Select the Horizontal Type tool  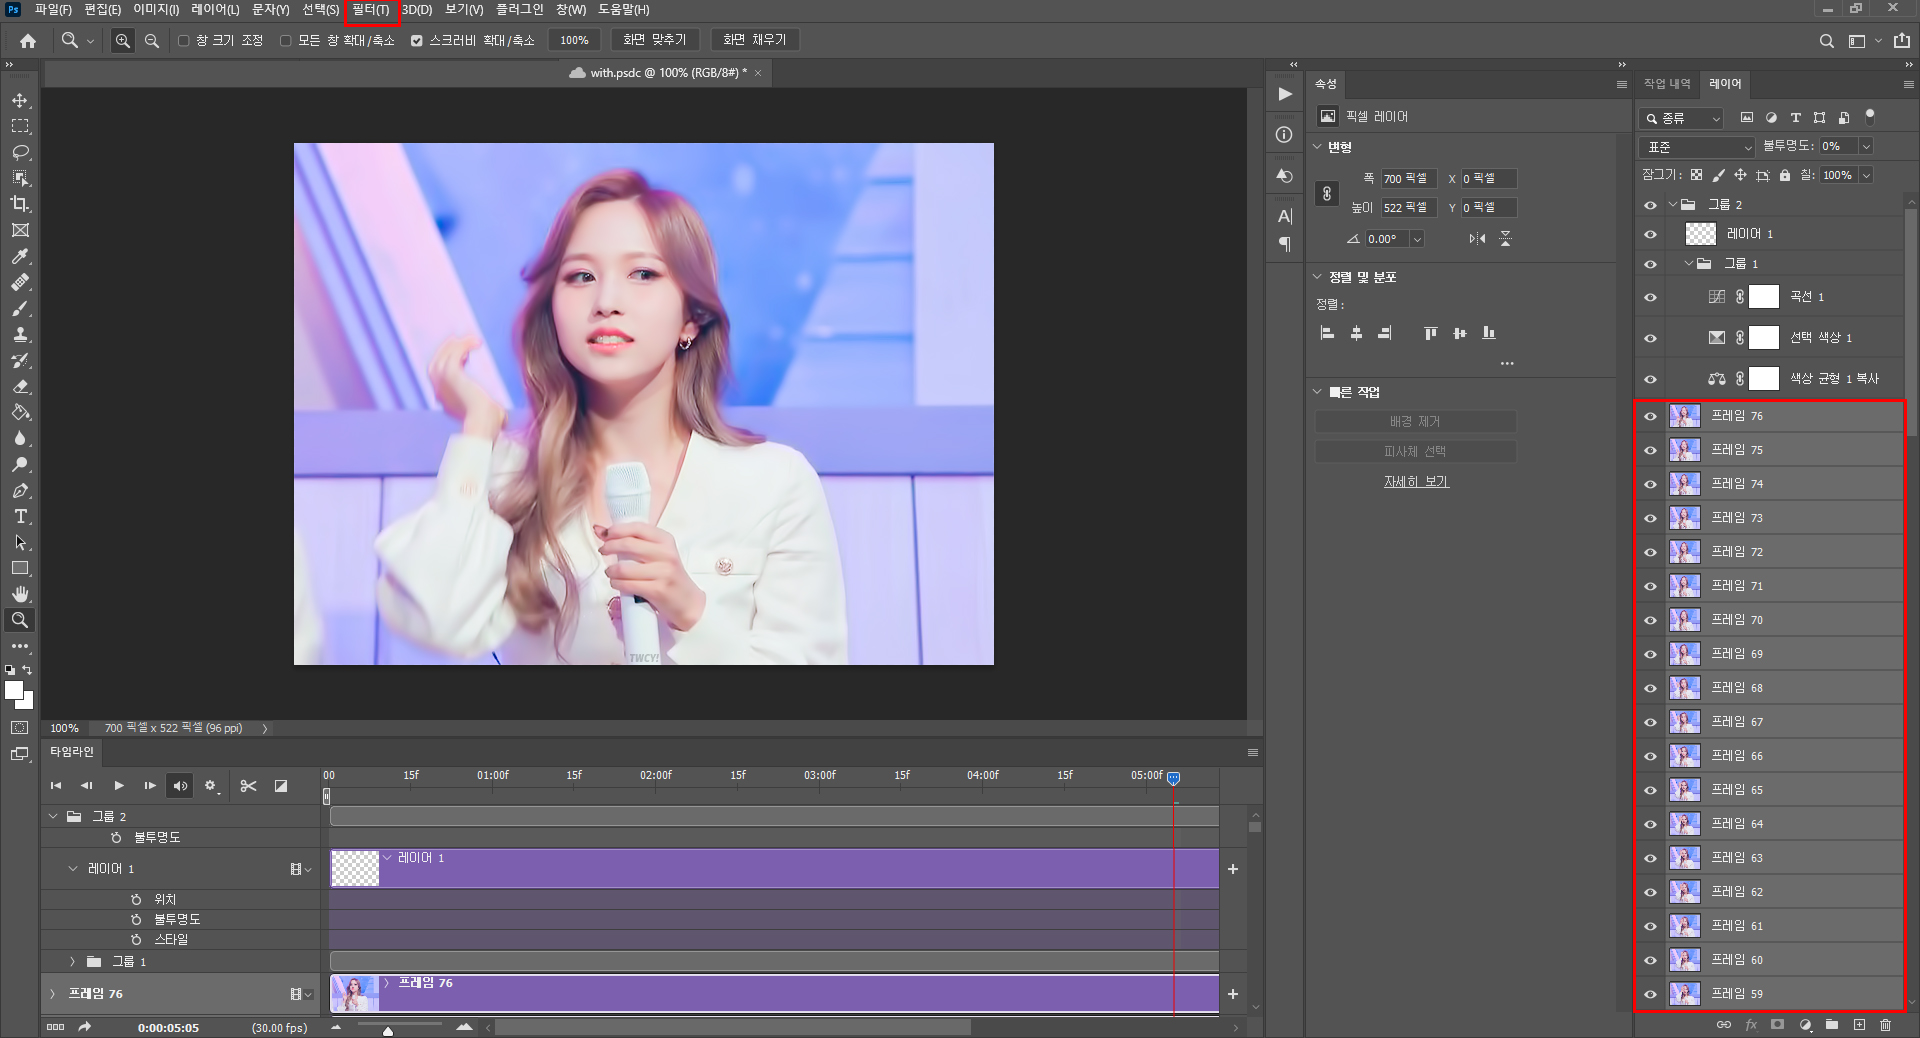point(20,517)
